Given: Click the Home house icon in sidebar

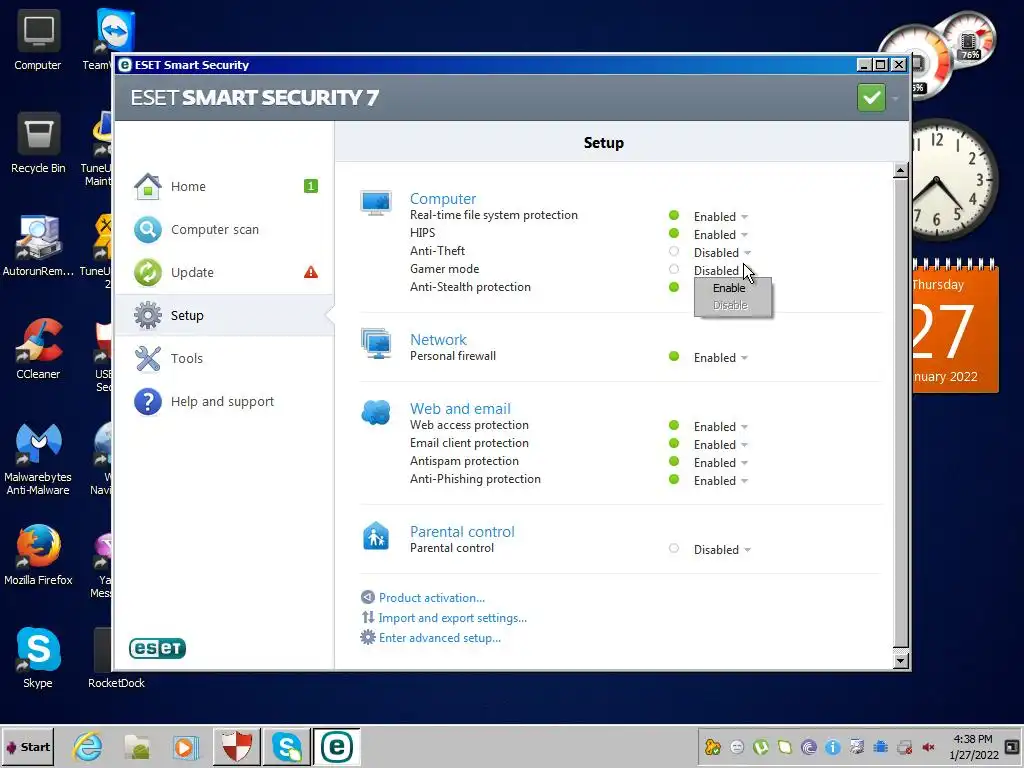Looking at the screenshot, I should [148, 186].
